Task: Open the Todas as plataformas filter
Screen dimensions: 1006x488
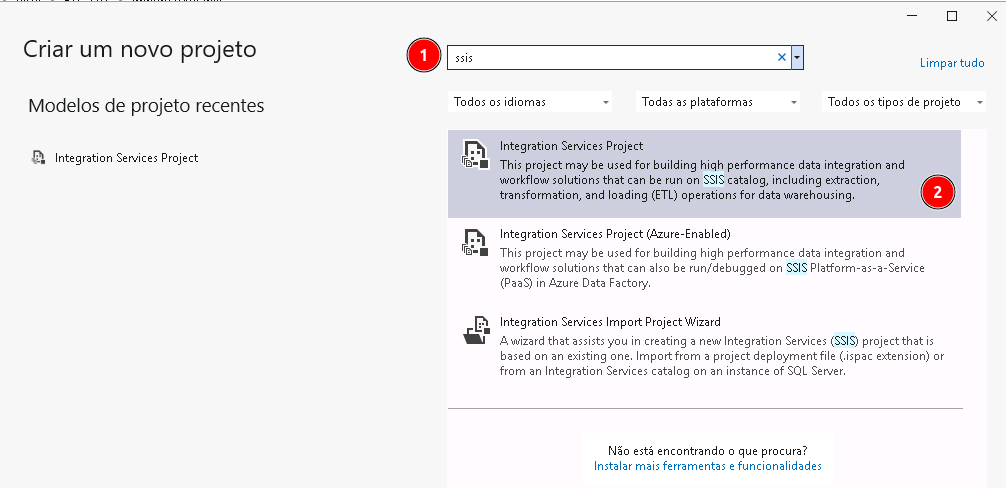Action: tap(718, 102)
